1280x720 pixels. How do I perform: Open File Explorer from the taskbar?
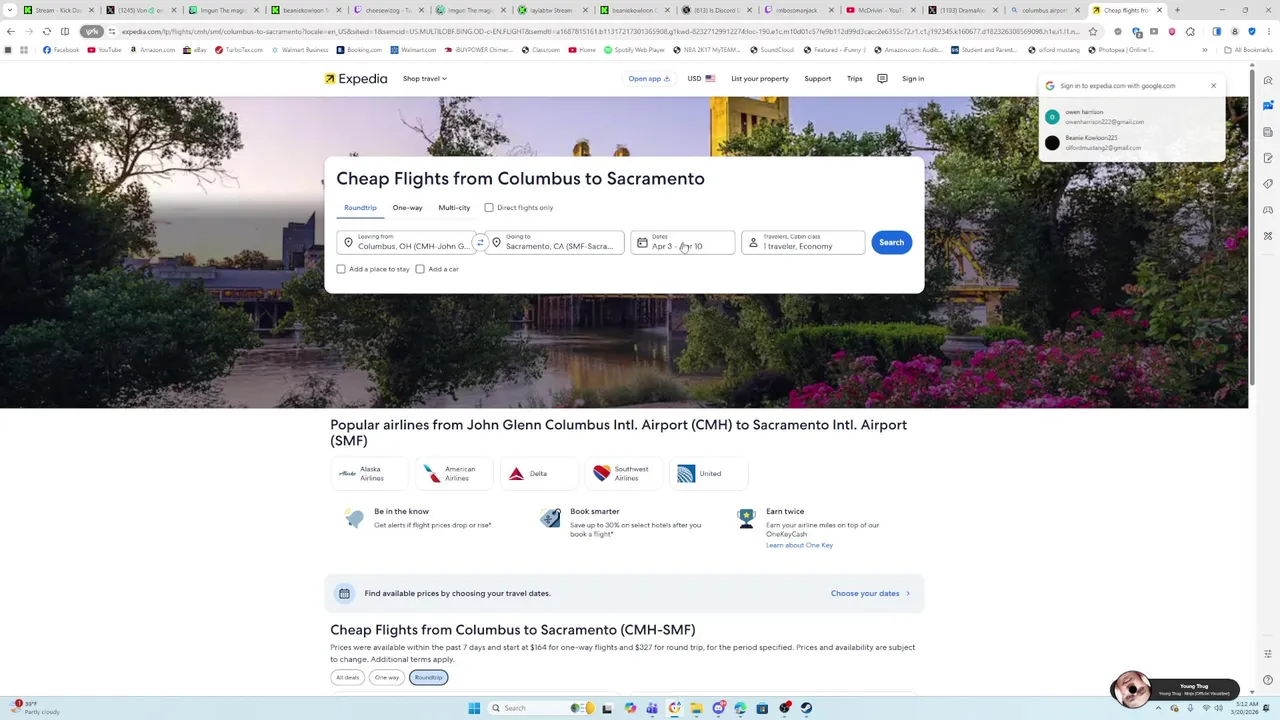pyautogui.click(x=696, y=708)
